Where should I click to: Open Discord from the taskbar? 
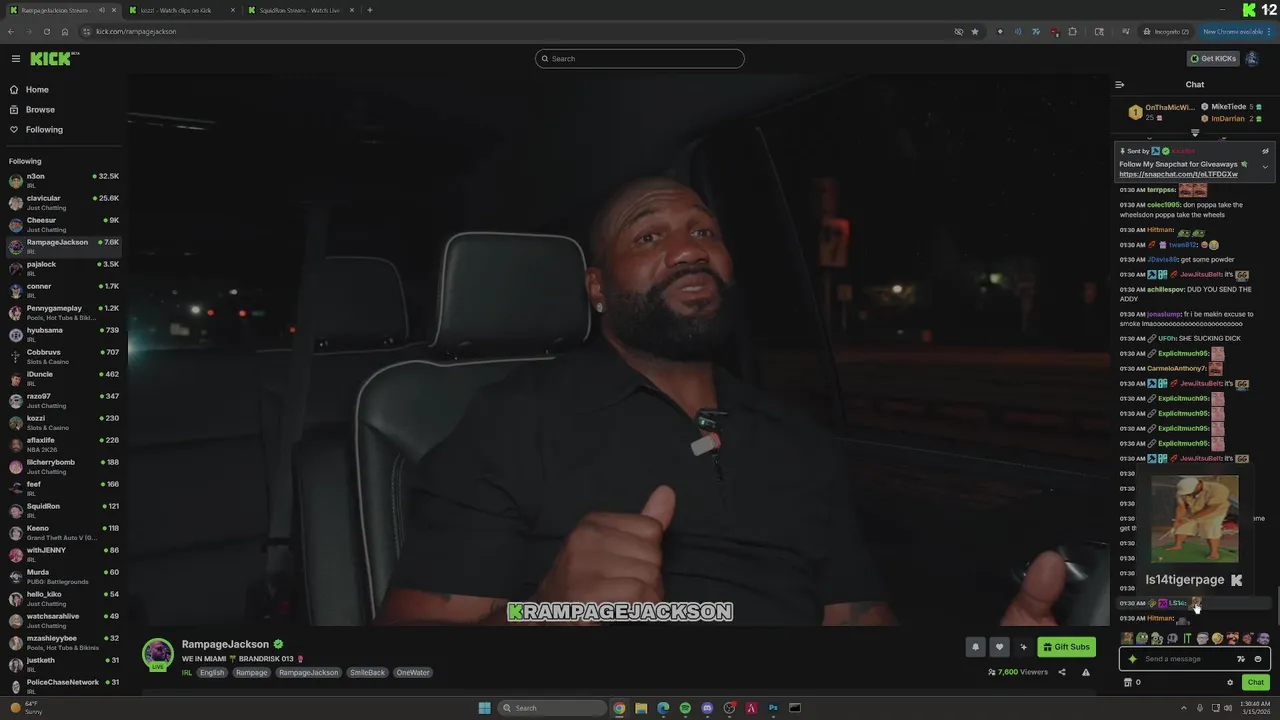(x=707, y=708)
